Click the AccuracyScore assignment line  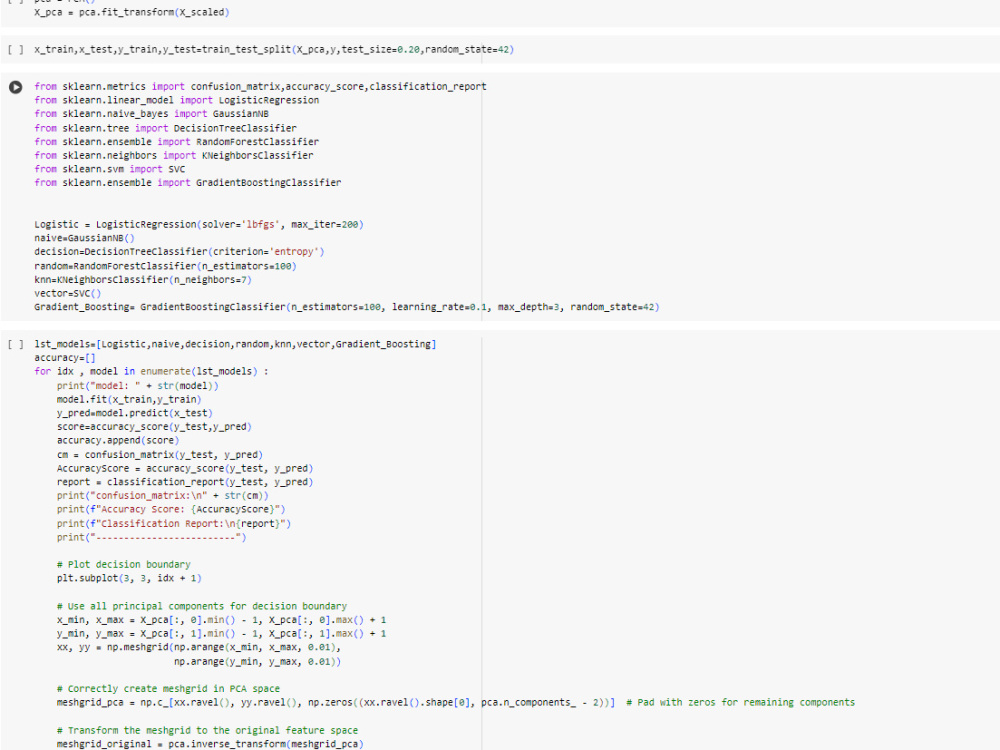point(185,468)
